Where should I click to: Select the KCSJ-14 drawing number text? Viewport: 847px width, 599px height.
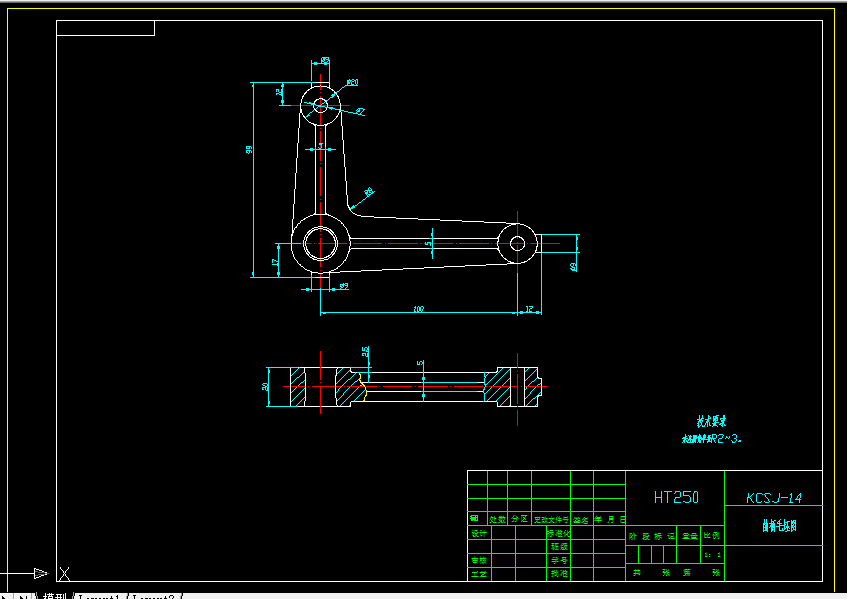click(774, 498)
